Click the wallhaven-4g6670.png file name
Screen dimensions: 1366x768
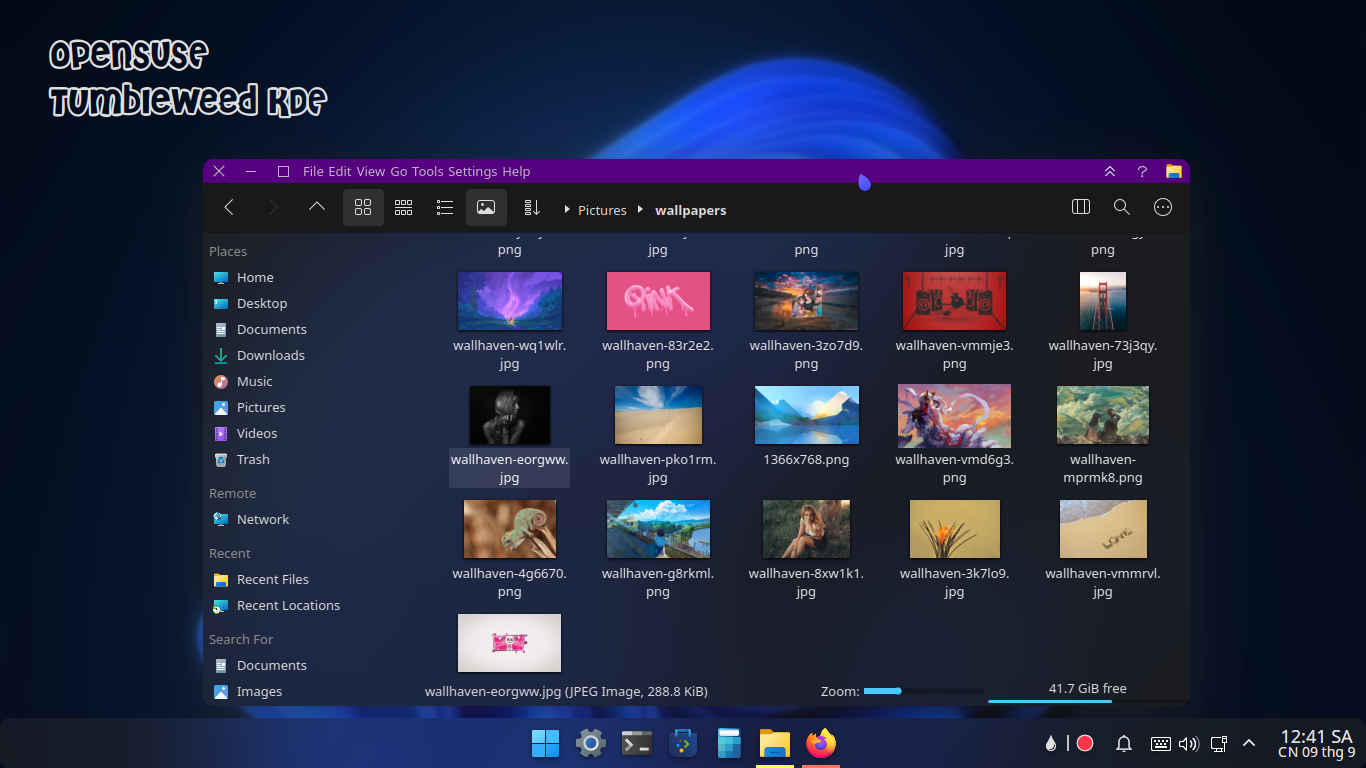[x=510, y=583]
